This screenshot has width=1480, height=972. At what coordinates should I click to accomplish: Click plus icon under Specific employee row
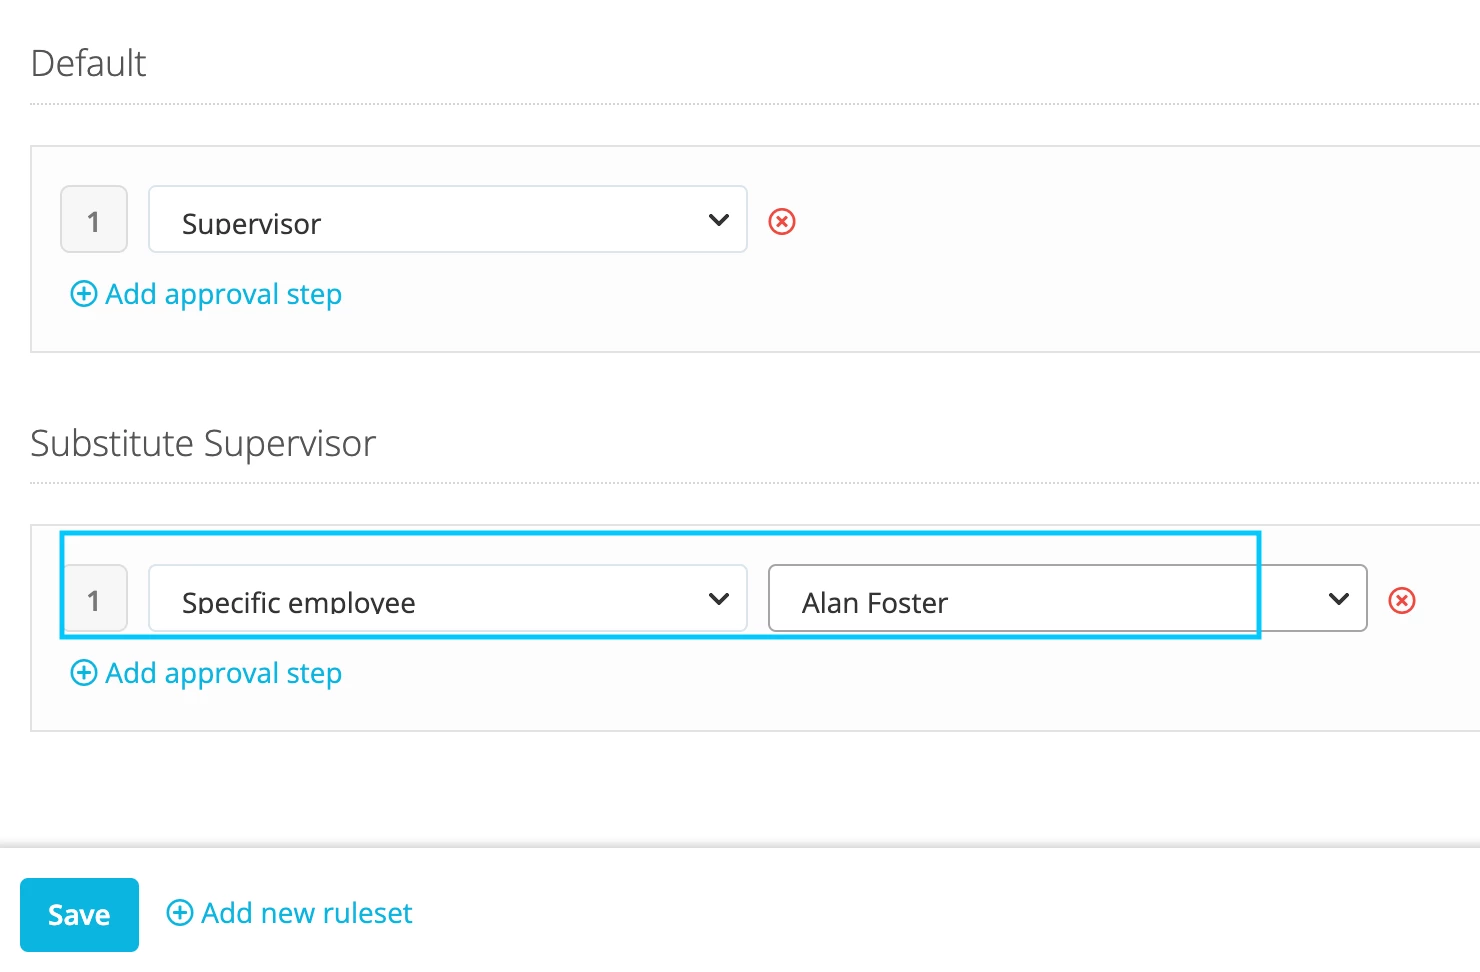coord(84,672)
